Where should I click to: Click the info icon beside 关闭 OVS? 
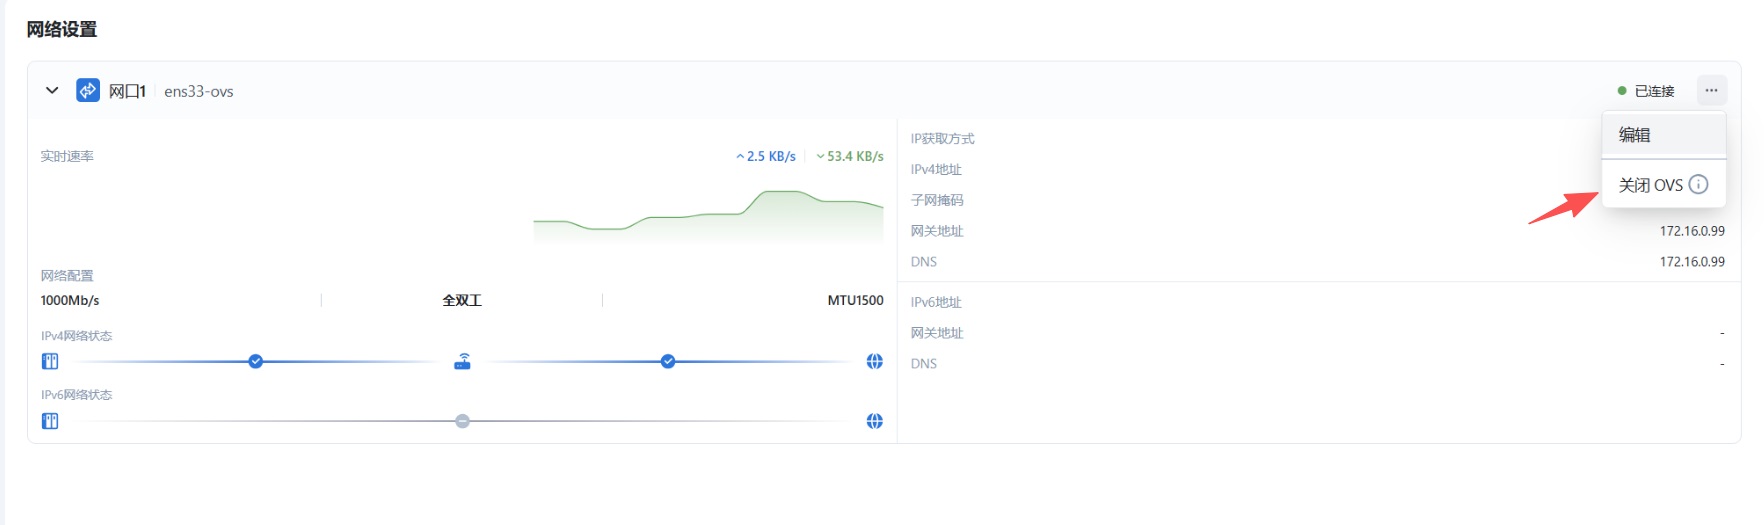click(x=1698, y=185)
